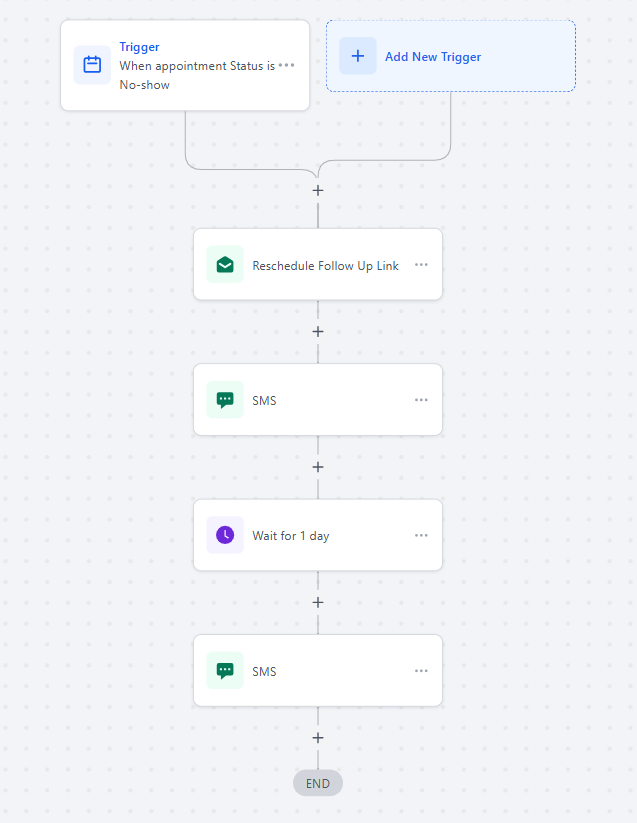The height and width of the screenshot is (823, 637).
Task: Open three-dot menu for Reschedule Follow Up Link
Action: (x=421, y=265)
